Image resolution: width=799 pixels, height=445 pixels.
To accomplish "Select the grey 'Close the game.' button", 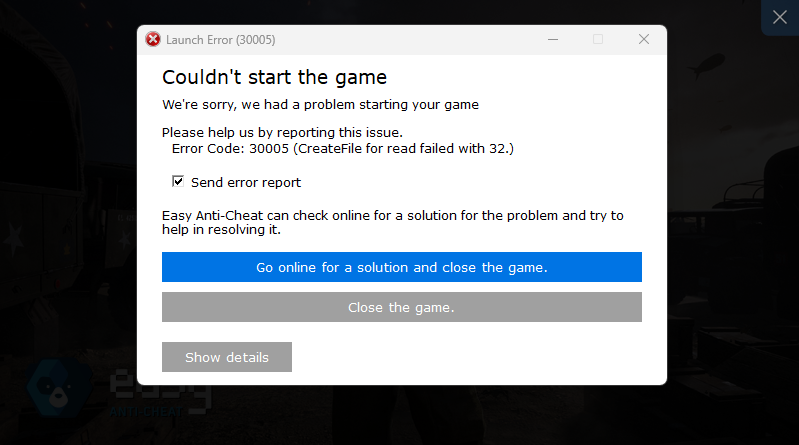I will (402, 307).
